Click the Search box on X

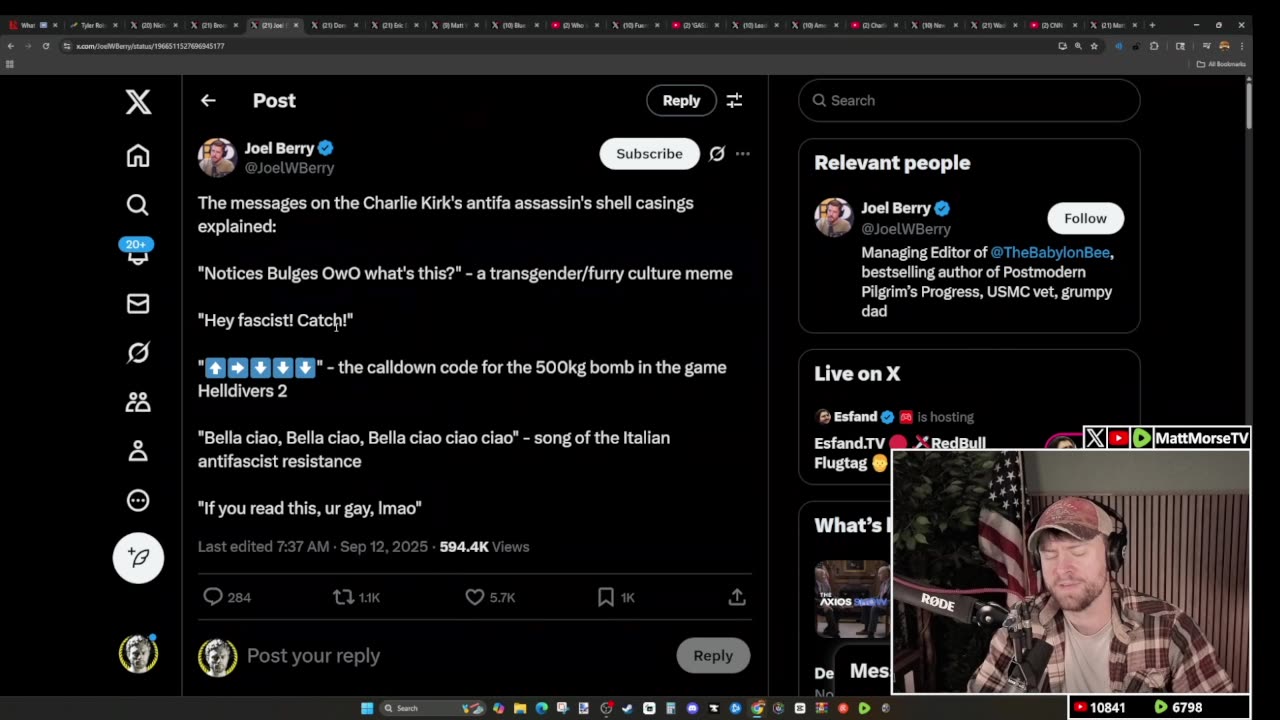click(969, 100)
